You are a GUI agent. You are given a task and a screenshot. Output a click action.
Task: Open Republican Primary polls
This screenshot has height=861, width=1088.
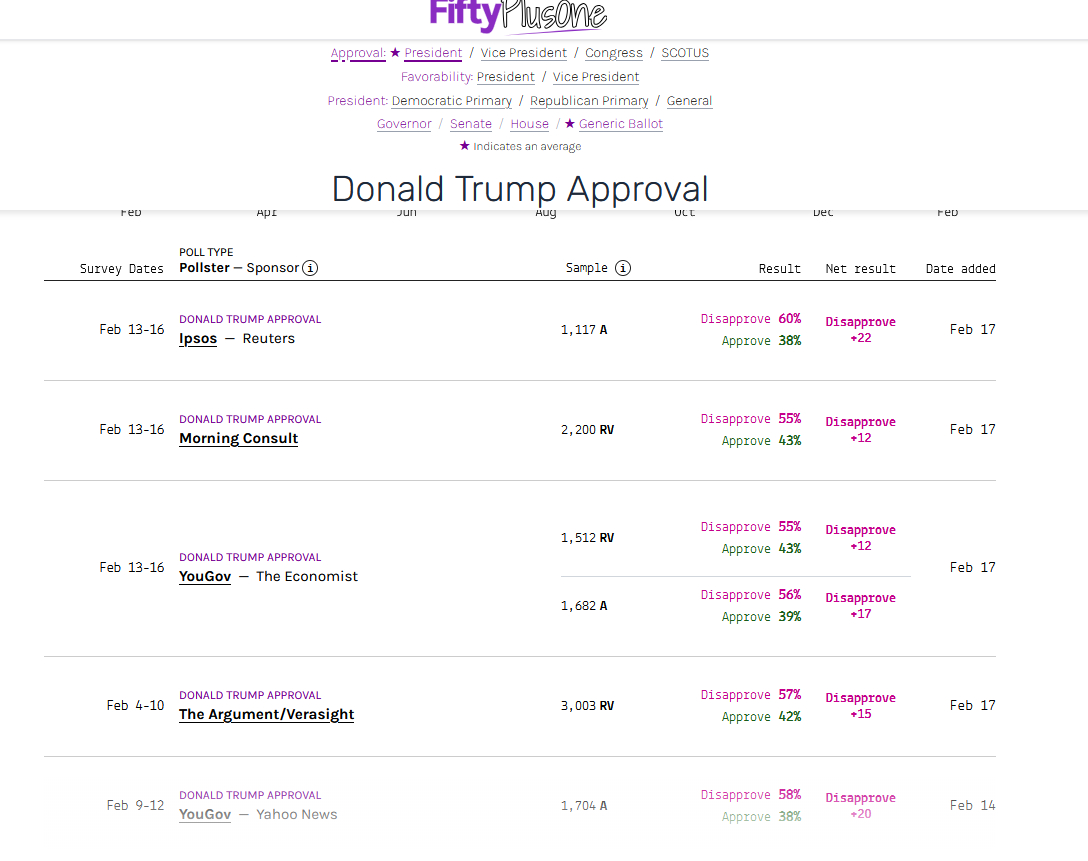point(589,101)
